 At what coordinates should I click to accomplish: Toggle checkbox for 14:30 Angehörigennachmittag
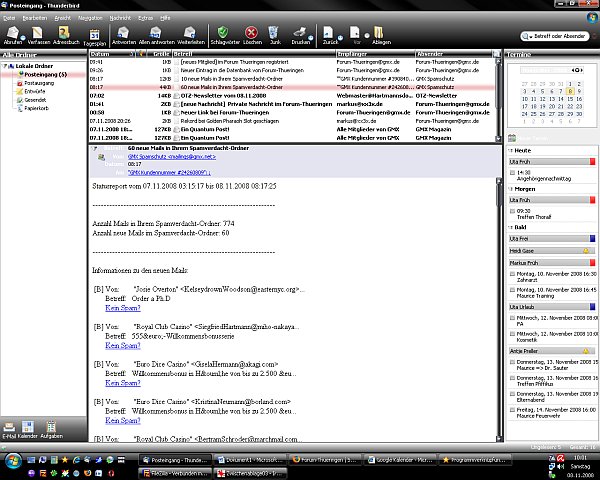[512, 173]
